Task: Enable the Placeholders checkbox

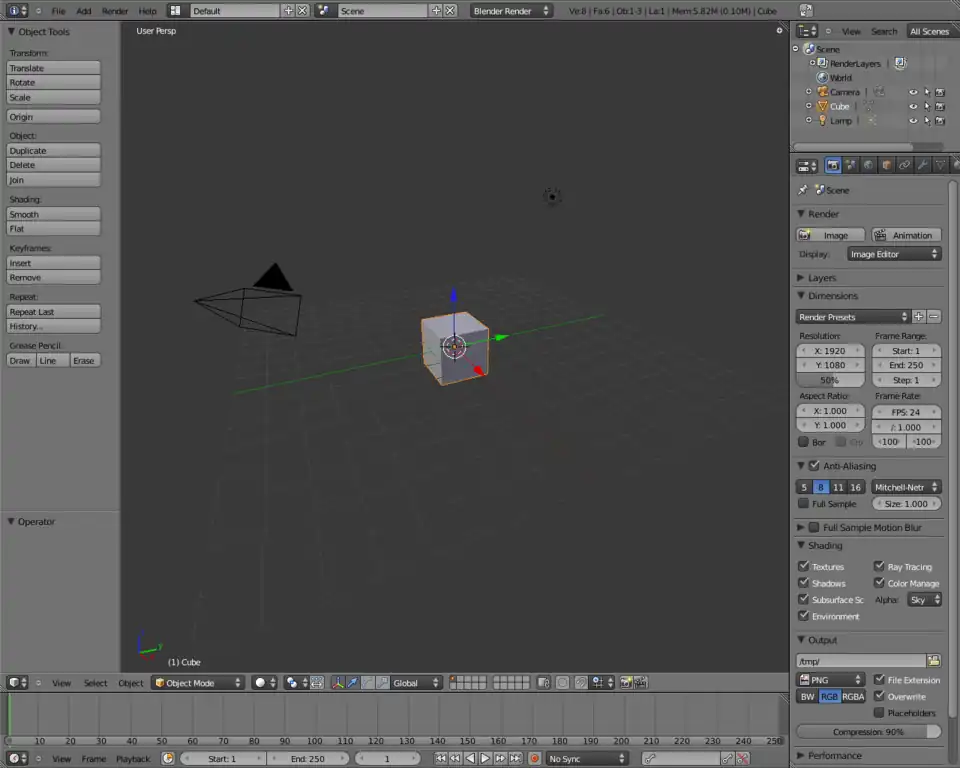Action: 879,713
